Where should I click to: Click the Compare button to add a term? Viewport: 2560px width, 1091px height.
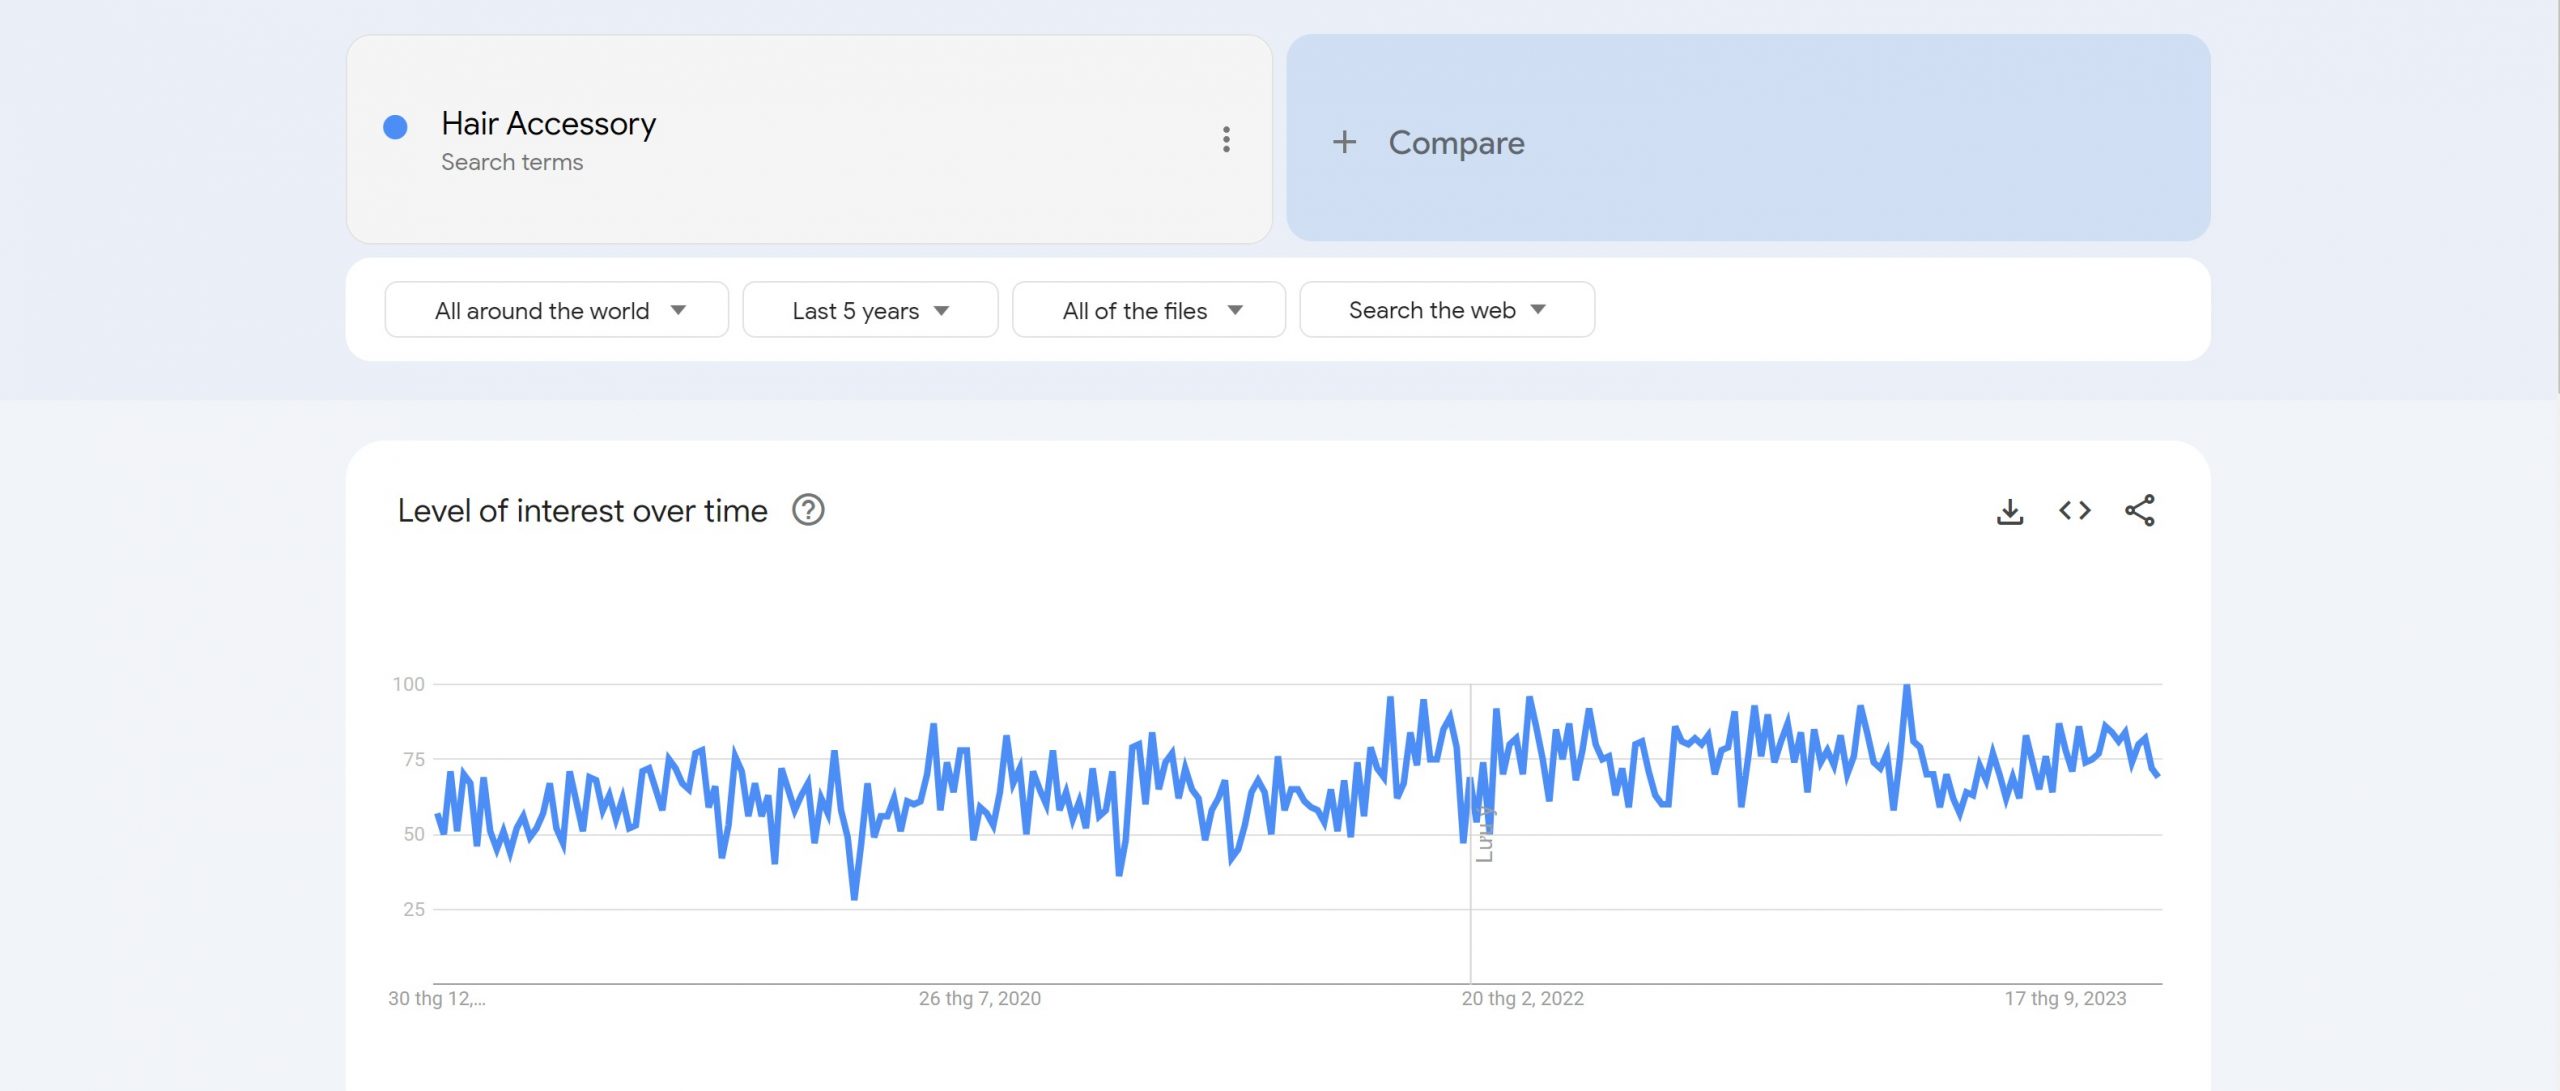tap(1455, 143)
